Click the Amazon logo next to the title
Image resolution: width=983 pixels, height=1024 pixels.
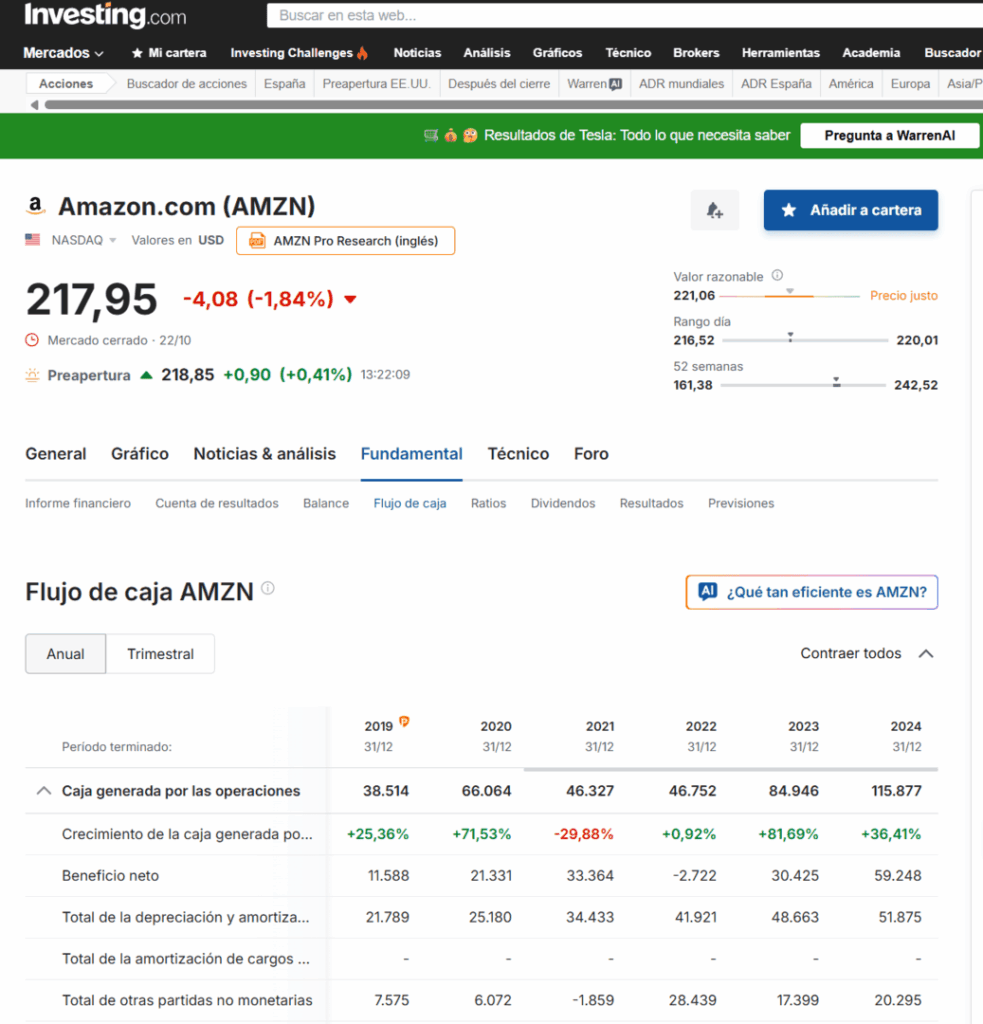tap(36, 207)
